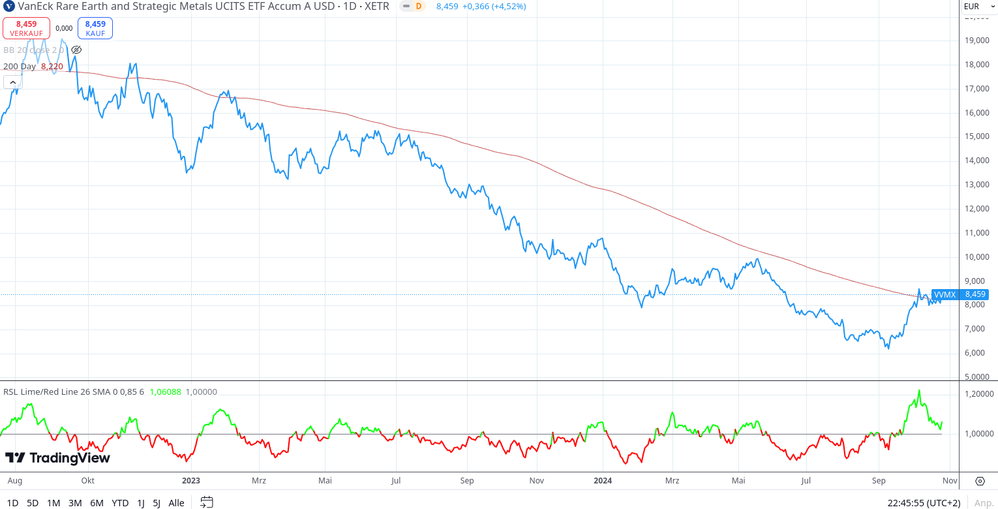Select the 5D time range
The width and height of the screenshot is (998, 509).
click(32, 503)
